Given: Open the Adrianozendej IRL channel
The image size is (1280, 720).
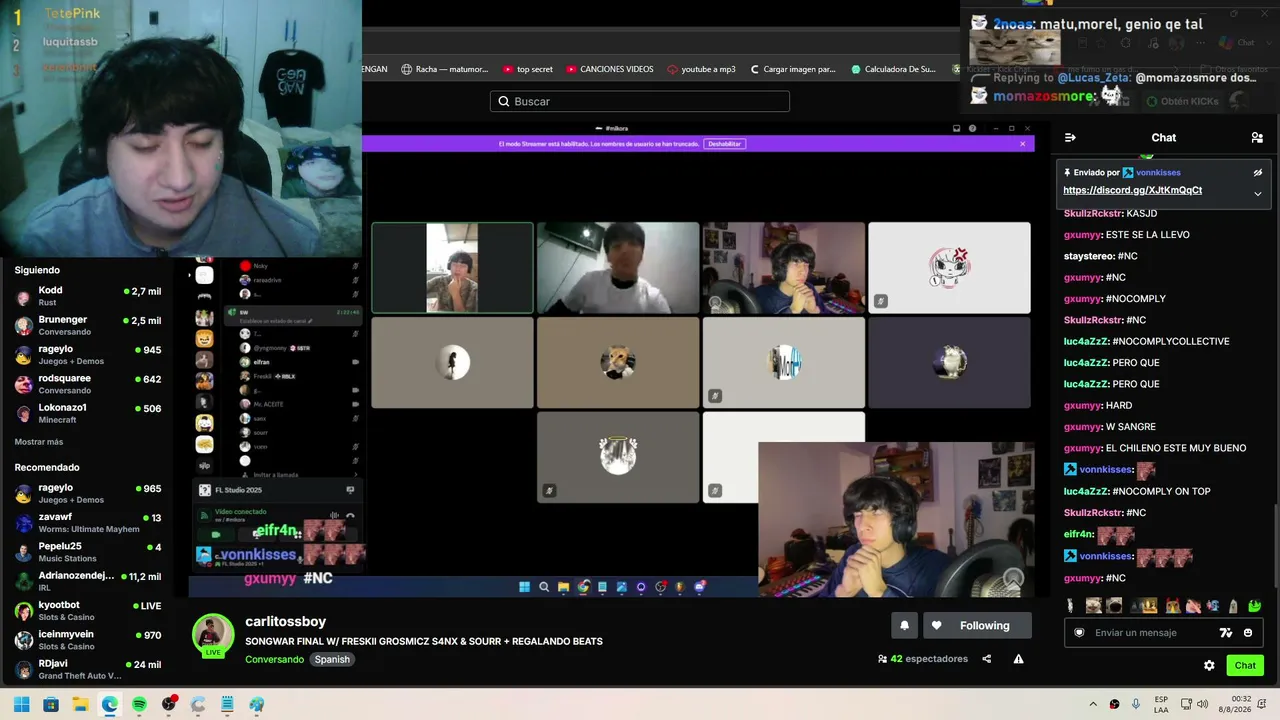Looking at the screenshot, I should point(88,581).
